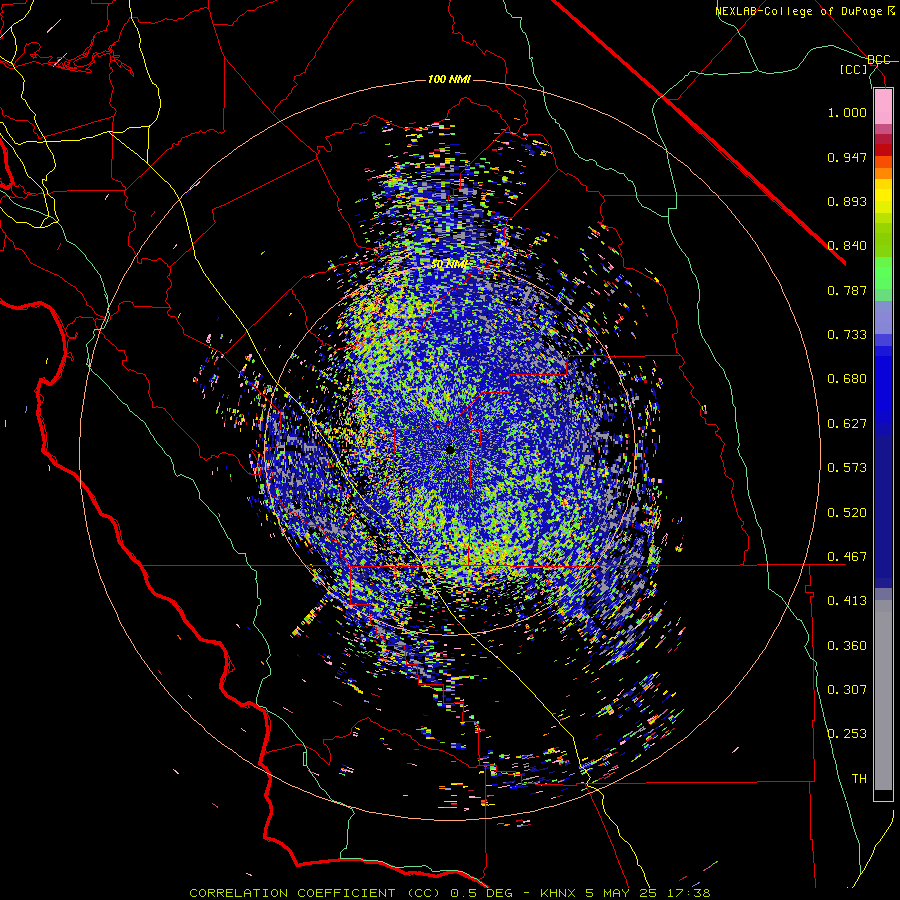Screen dimensions: 900x900
Task: Pick the pink segment of the color scale
Action: [883, 107]
